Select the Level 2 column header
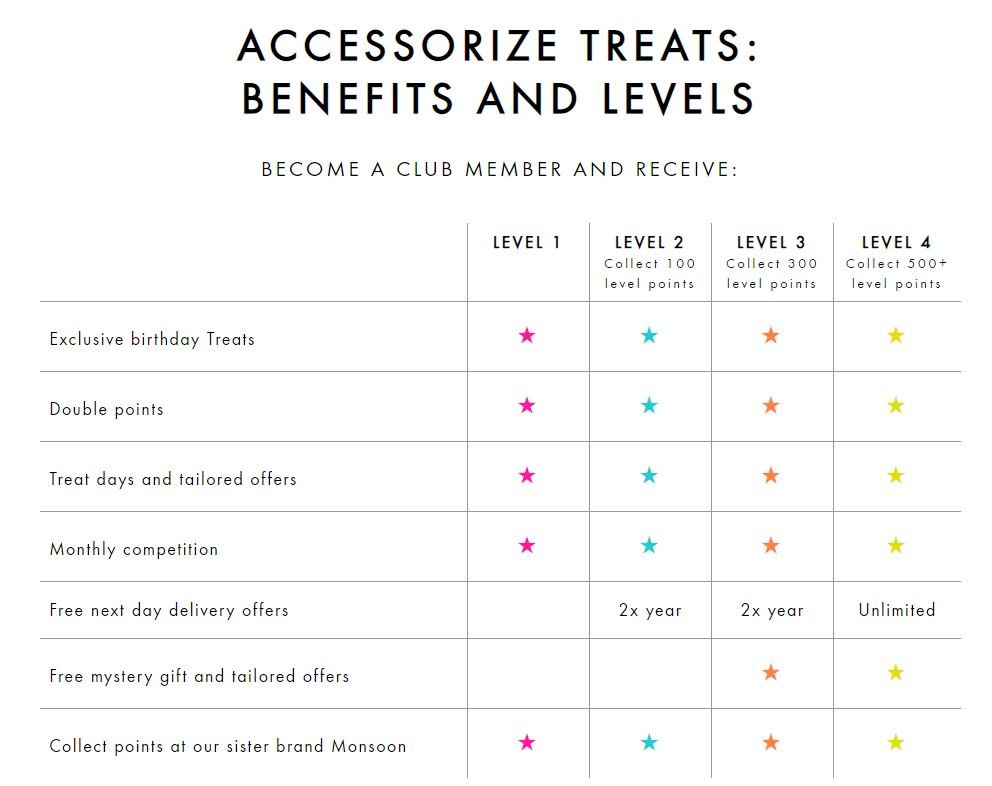This screenshot has height=786, width=992. point(649,243)
